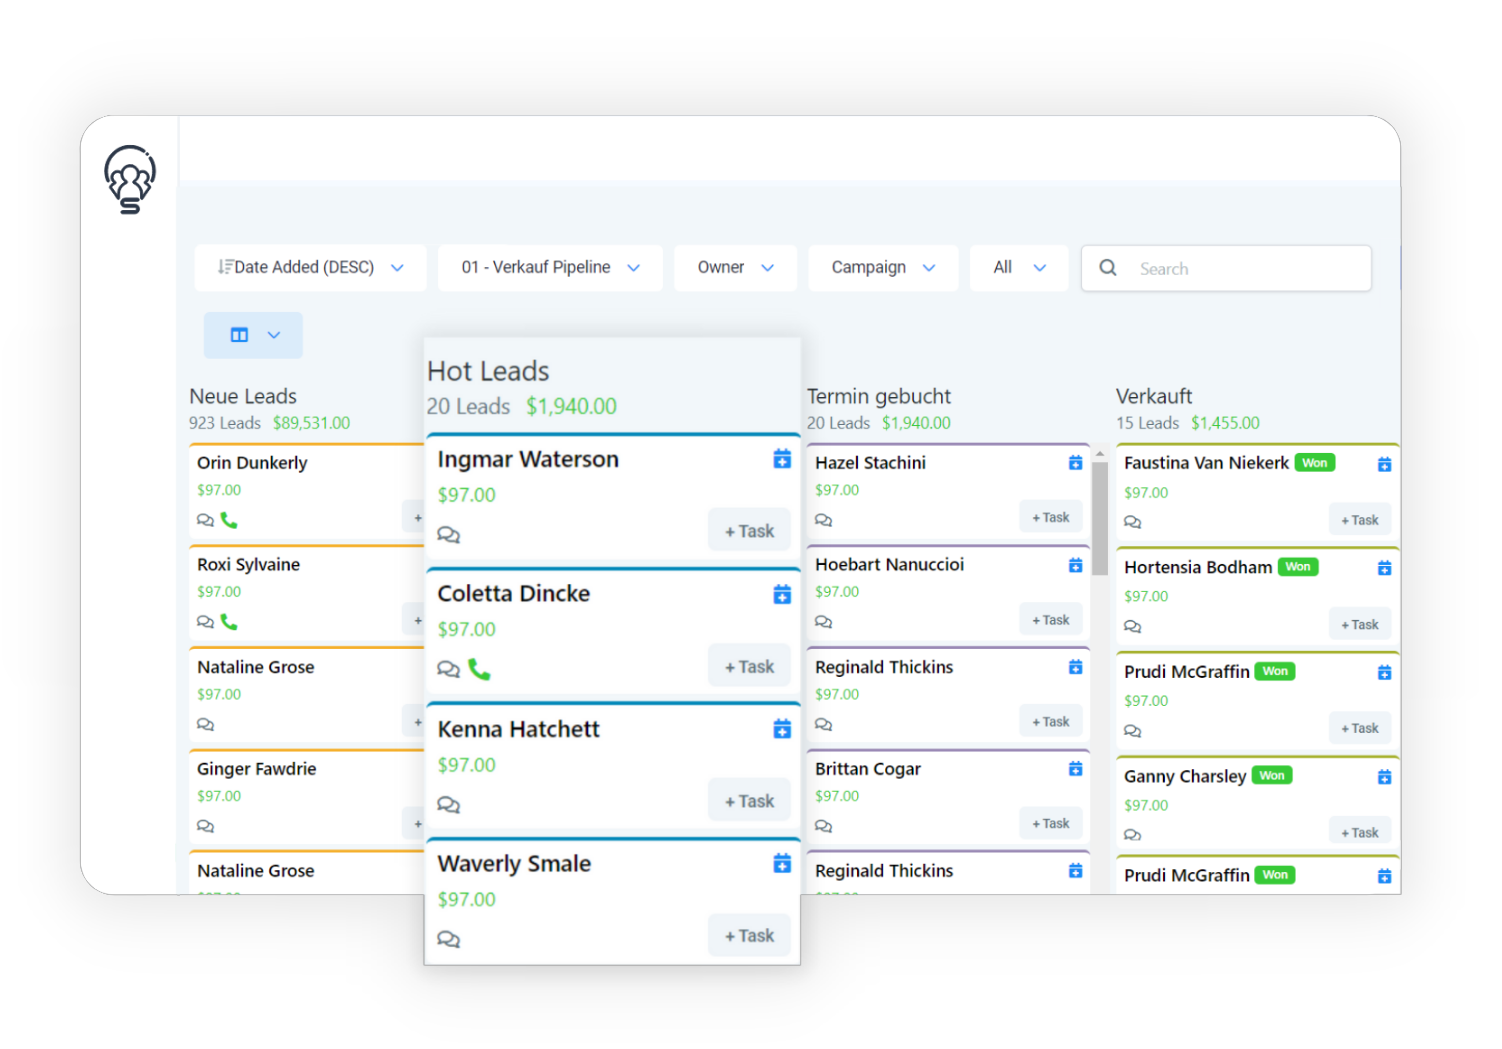Viewport: 1502px width, 1049px height.
Task: Click the phone icon on Orin Dunkerly card
Action: (229, 520)
